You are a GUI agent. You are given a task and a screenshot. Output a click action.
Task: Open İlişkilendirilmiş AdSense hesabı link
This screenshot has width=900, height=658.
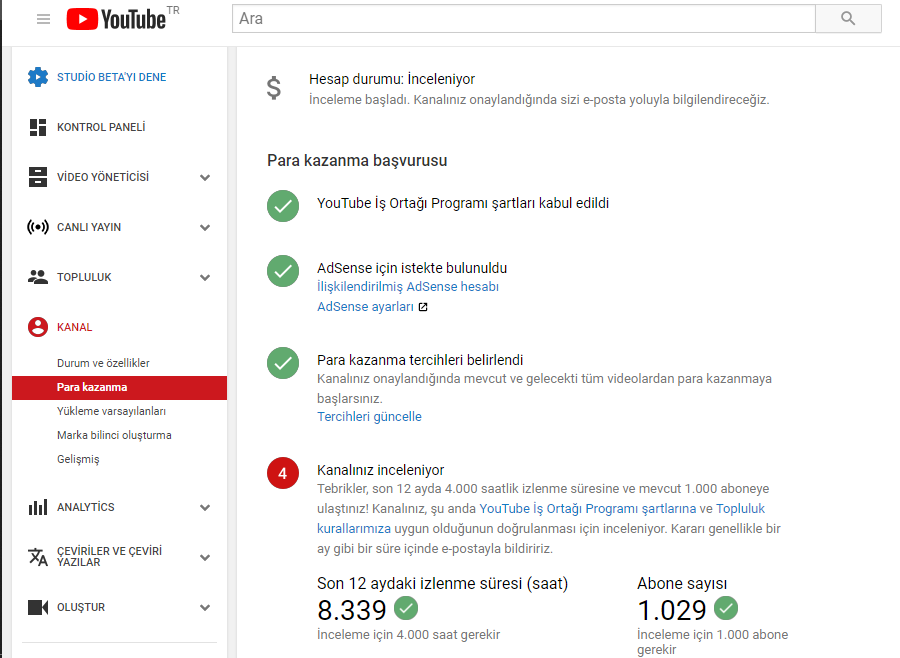pos(408,287)
